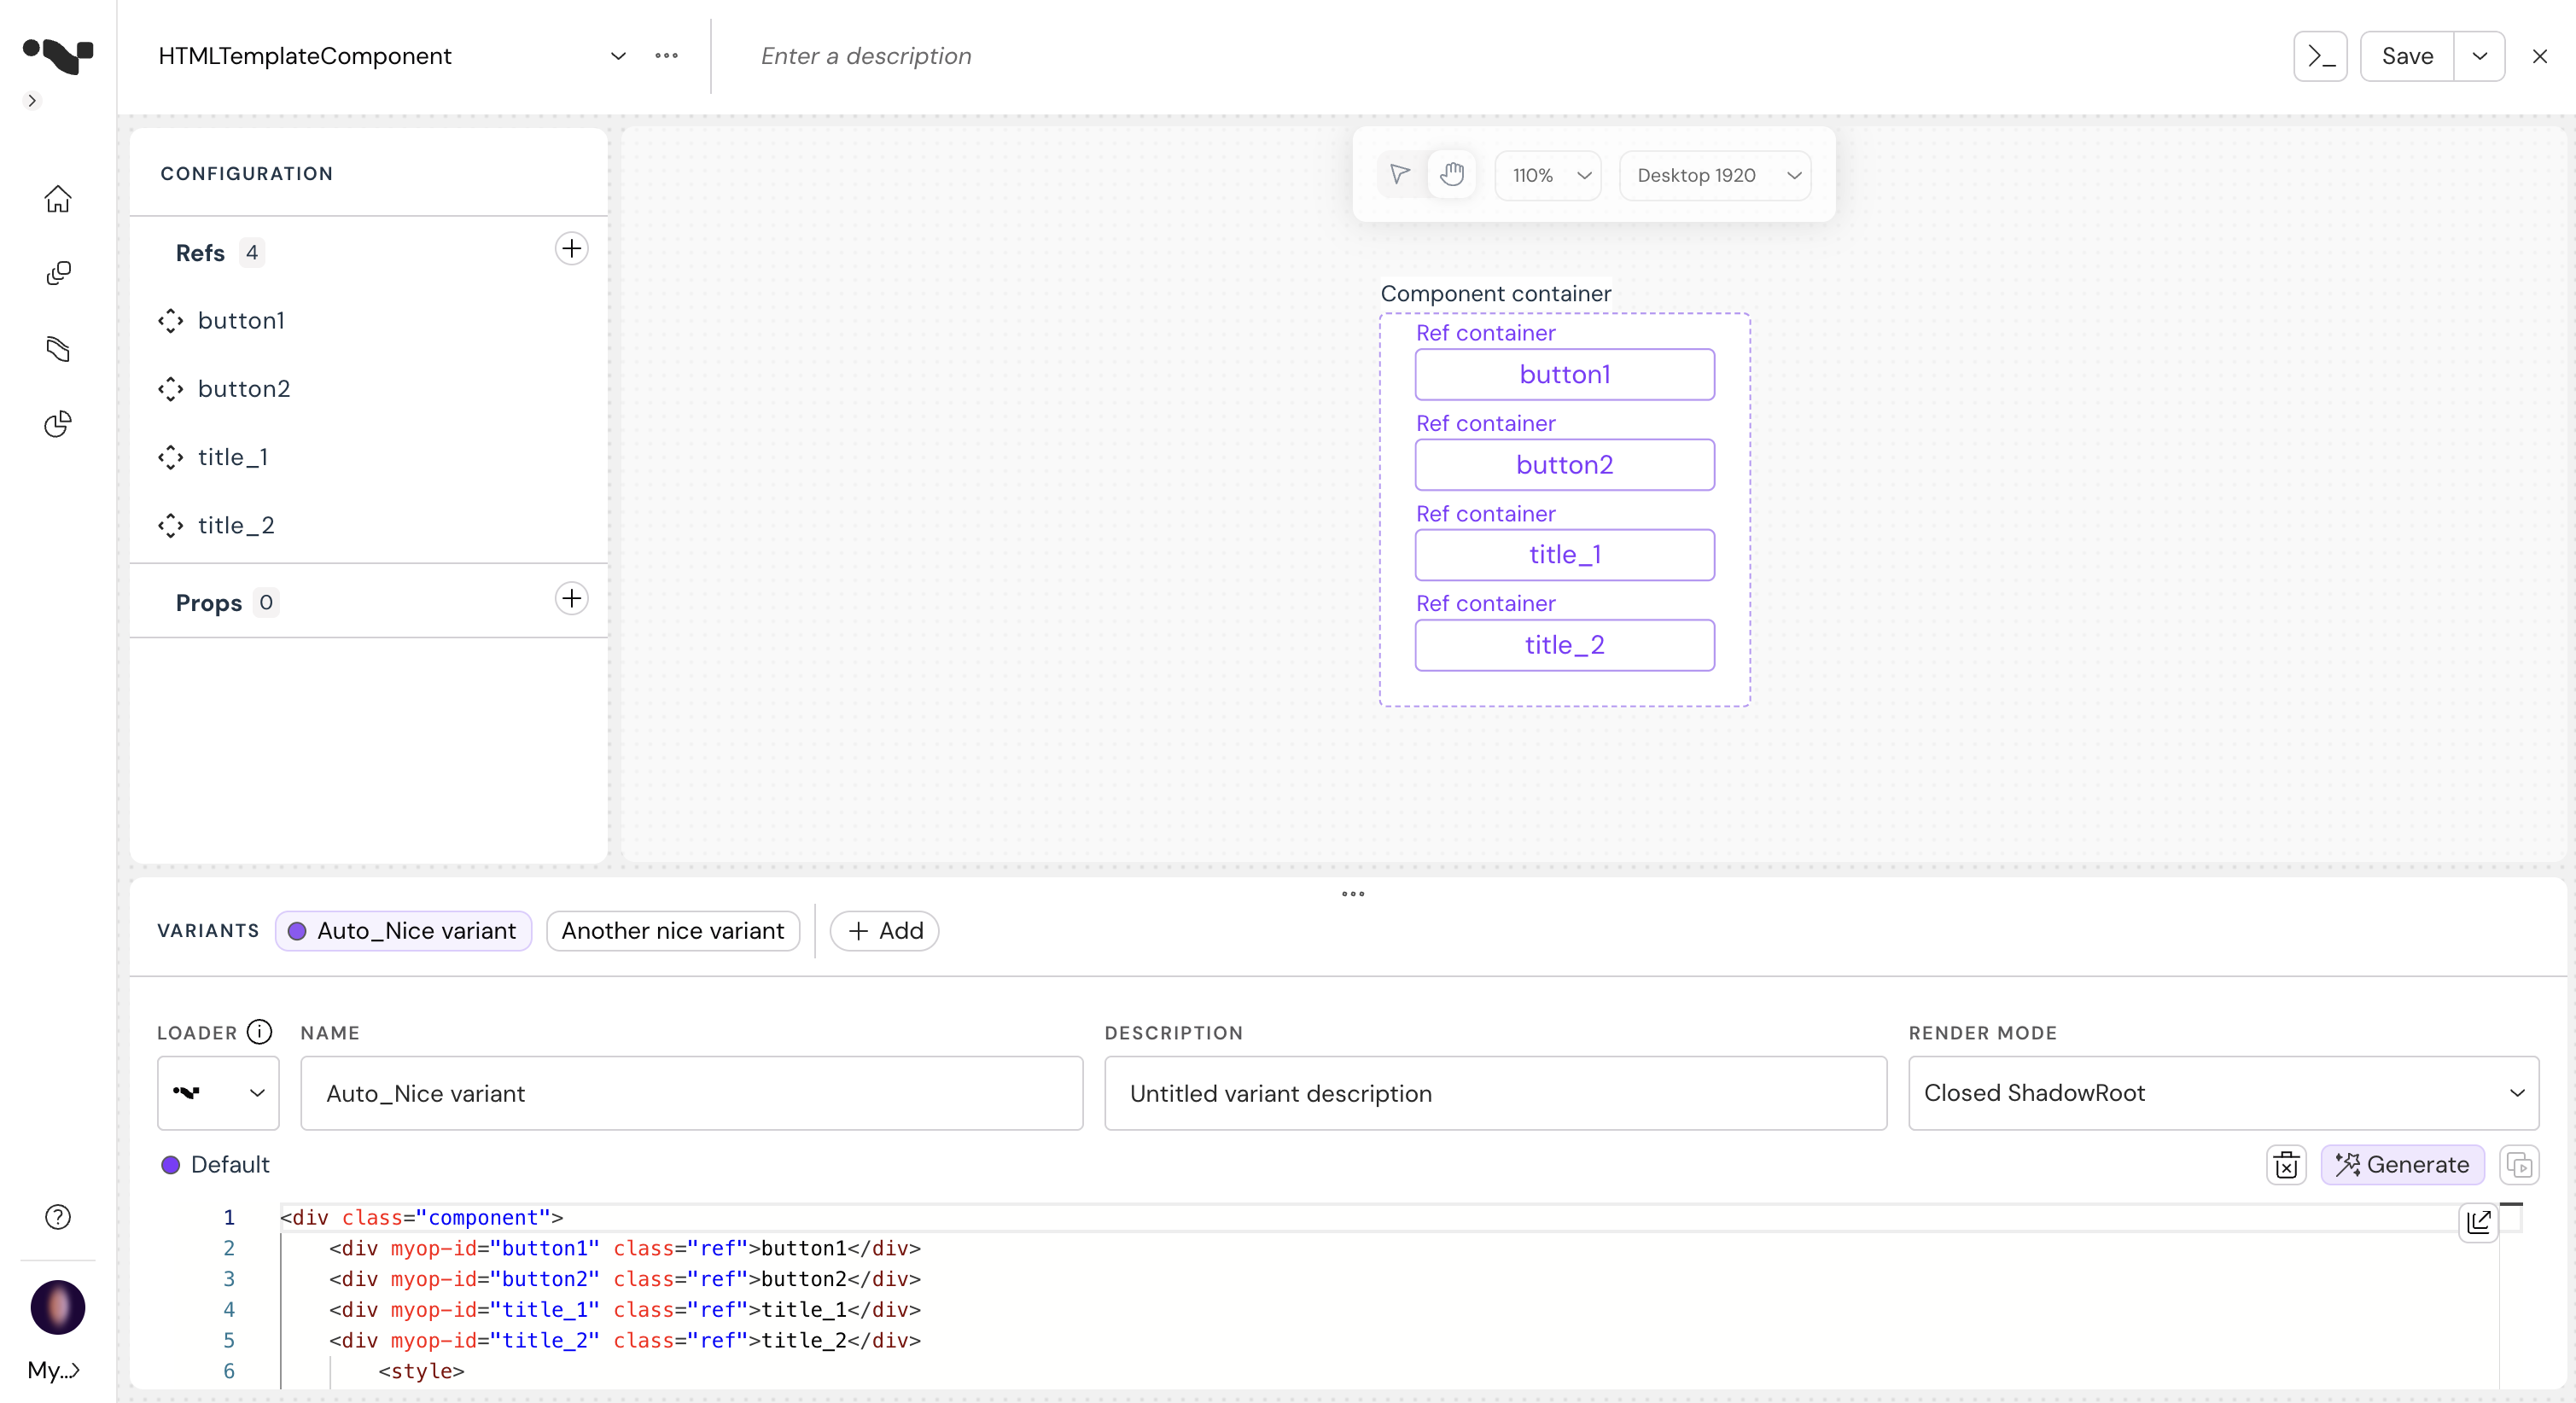2576x1403 pixels.
Task: Click the Component container label
Action: tap(1495, 293)
